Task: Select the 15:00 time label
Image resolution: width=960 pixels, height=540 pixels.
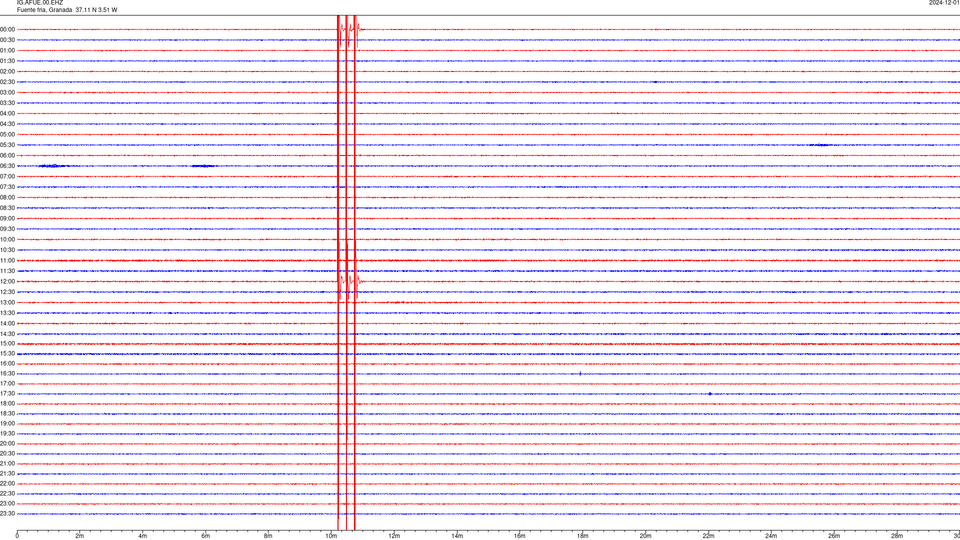Action: [x=7, y=343]
